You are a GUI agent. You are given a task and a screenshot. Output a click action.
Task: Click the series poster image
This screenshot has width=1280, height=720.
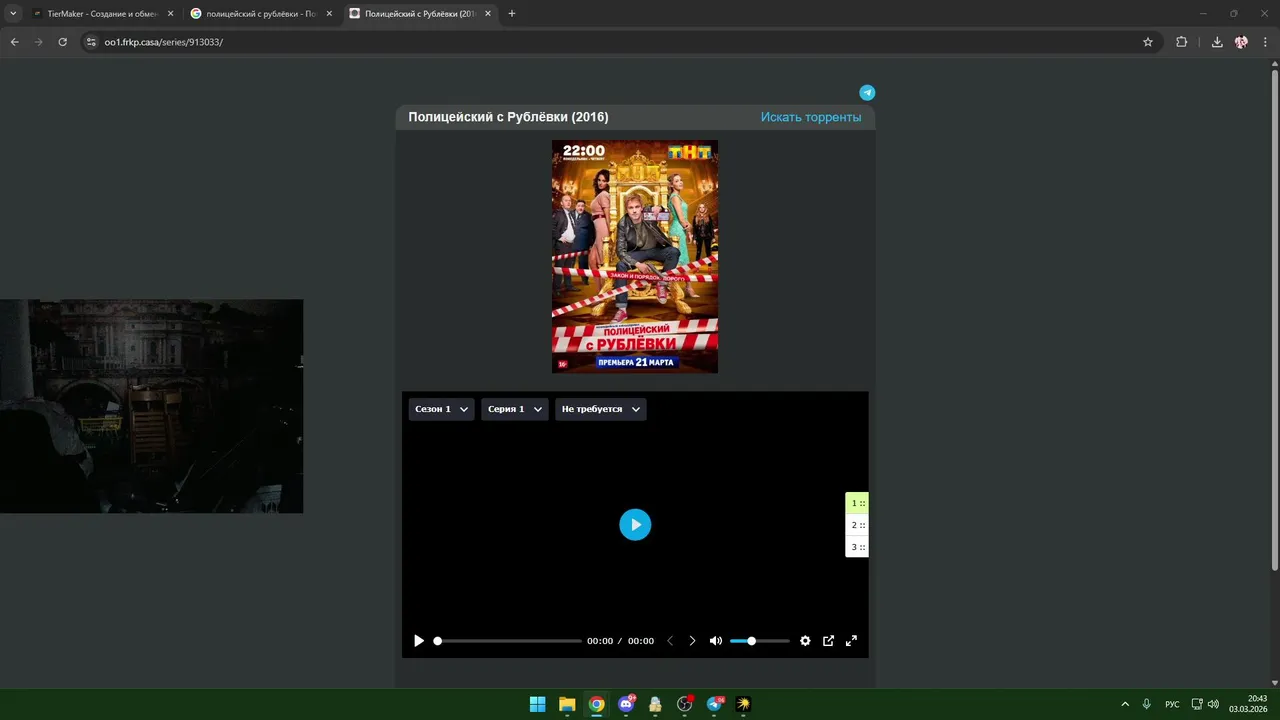click(635, 256)
